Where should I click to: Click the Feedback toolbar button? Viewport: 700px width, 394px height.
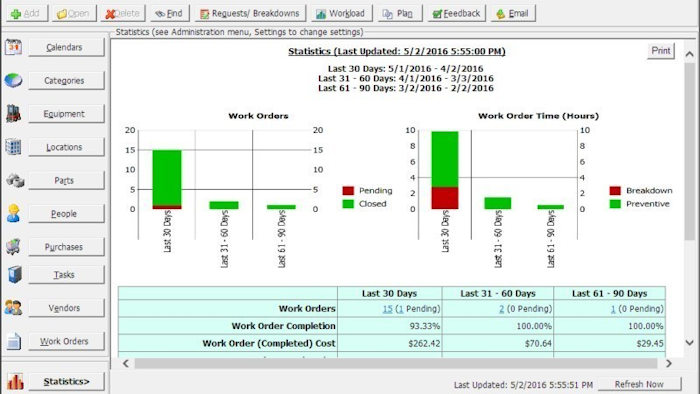pyautogui.click(x=456, y=13)
